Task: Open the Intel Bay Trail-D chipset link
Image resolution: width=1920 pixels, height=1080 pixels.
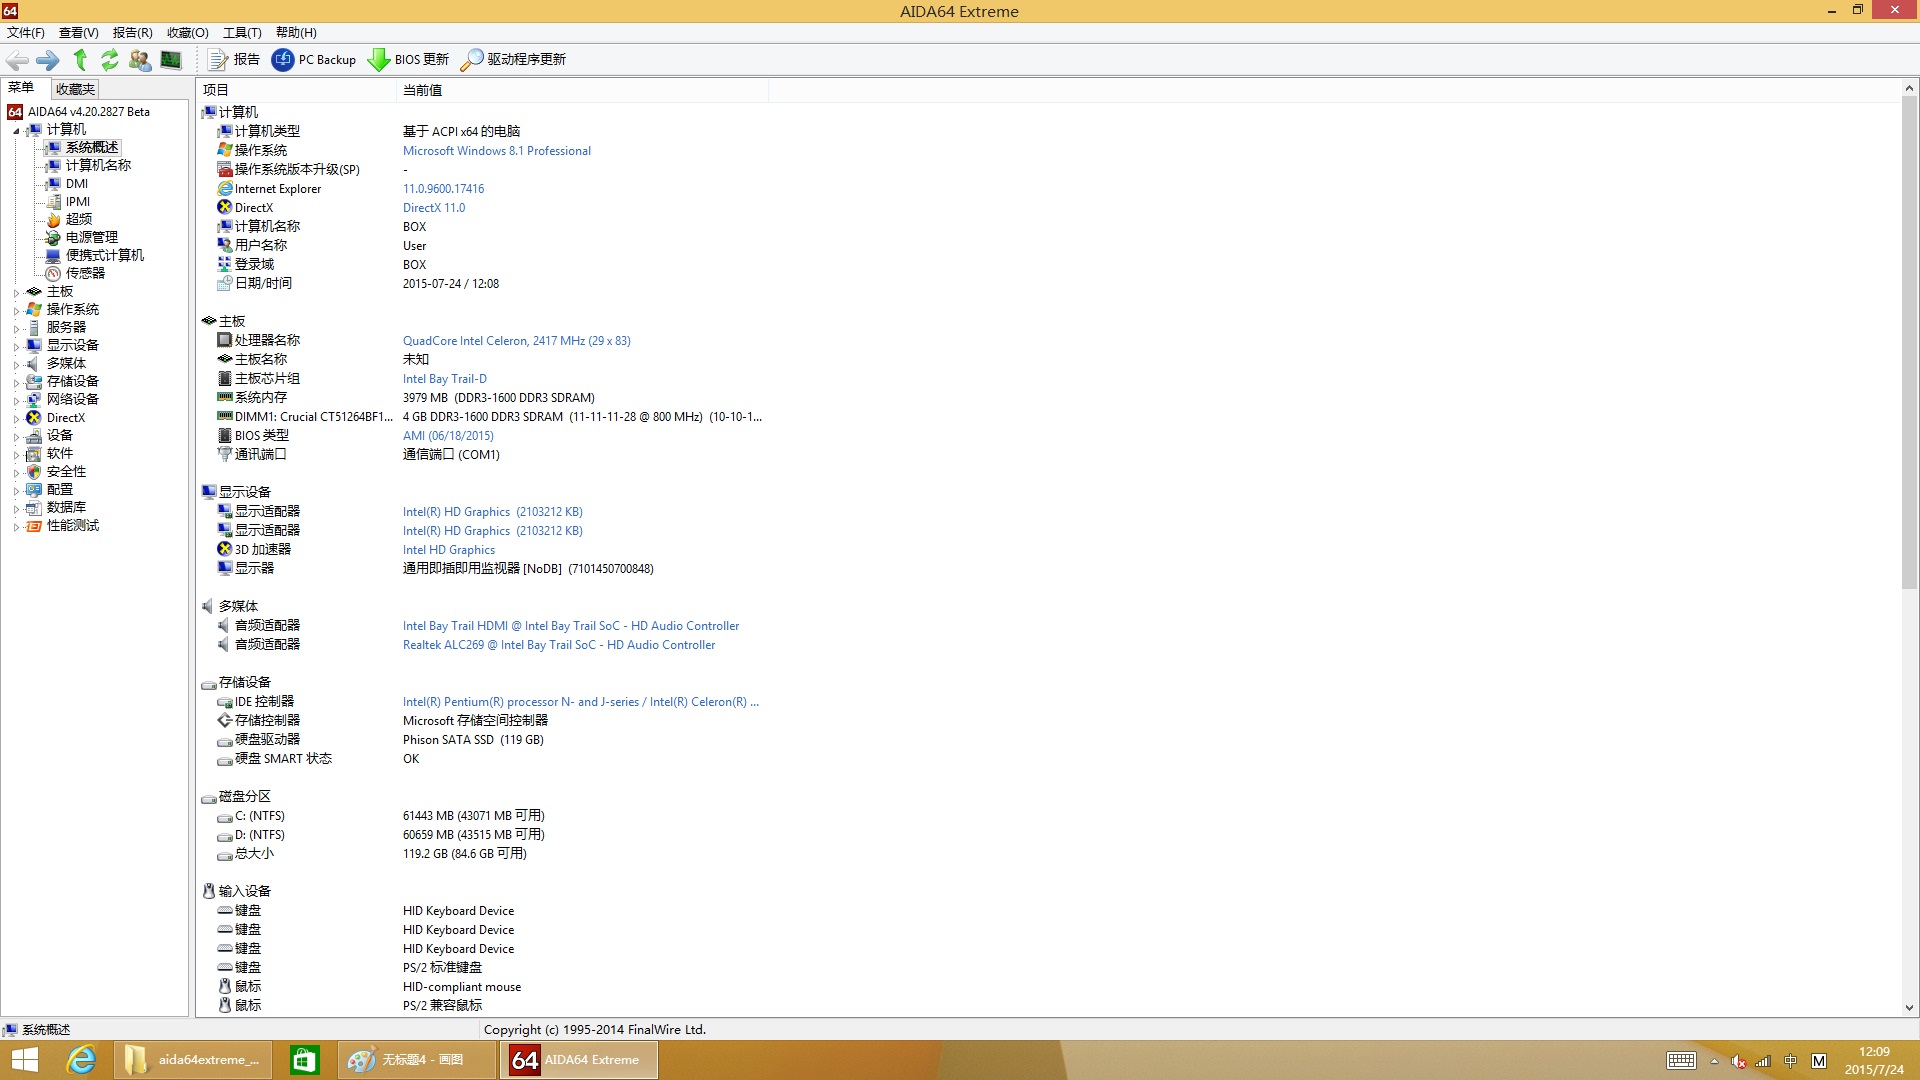Action: 445,379
